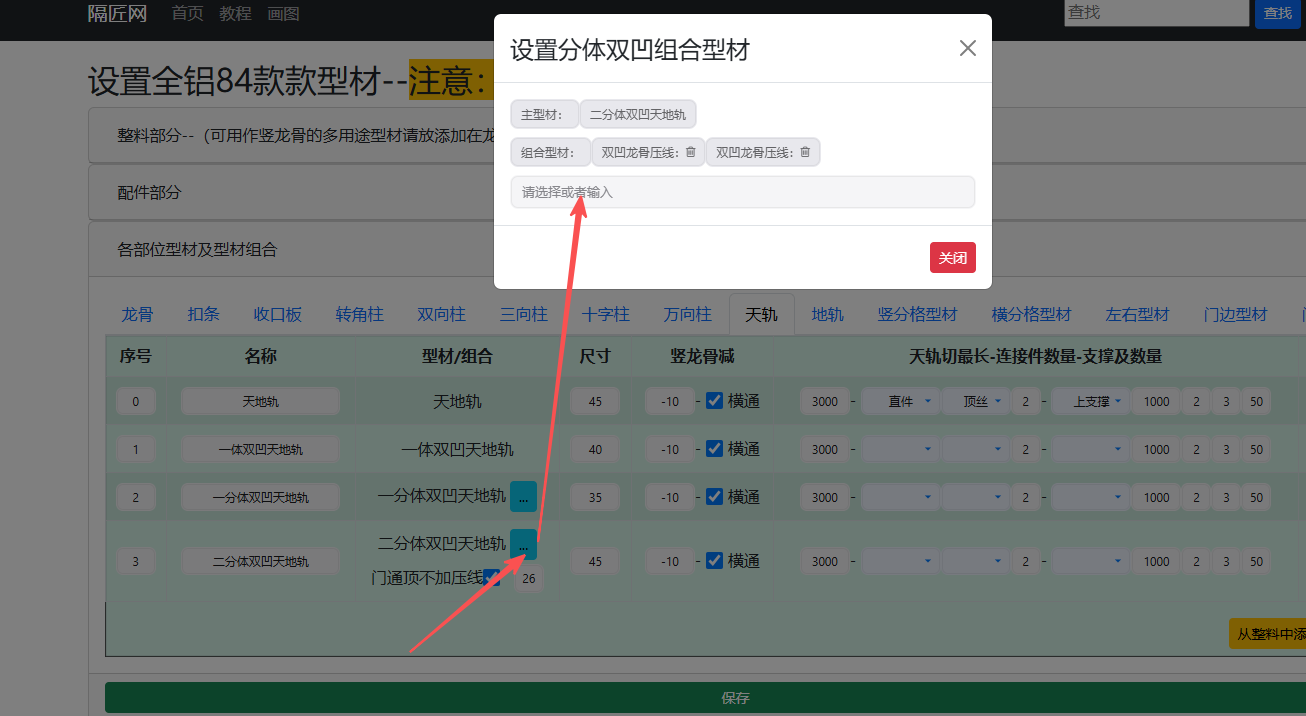1306x716 pixels.
Task: Open the 画图 navigation link
Action: 283,14
